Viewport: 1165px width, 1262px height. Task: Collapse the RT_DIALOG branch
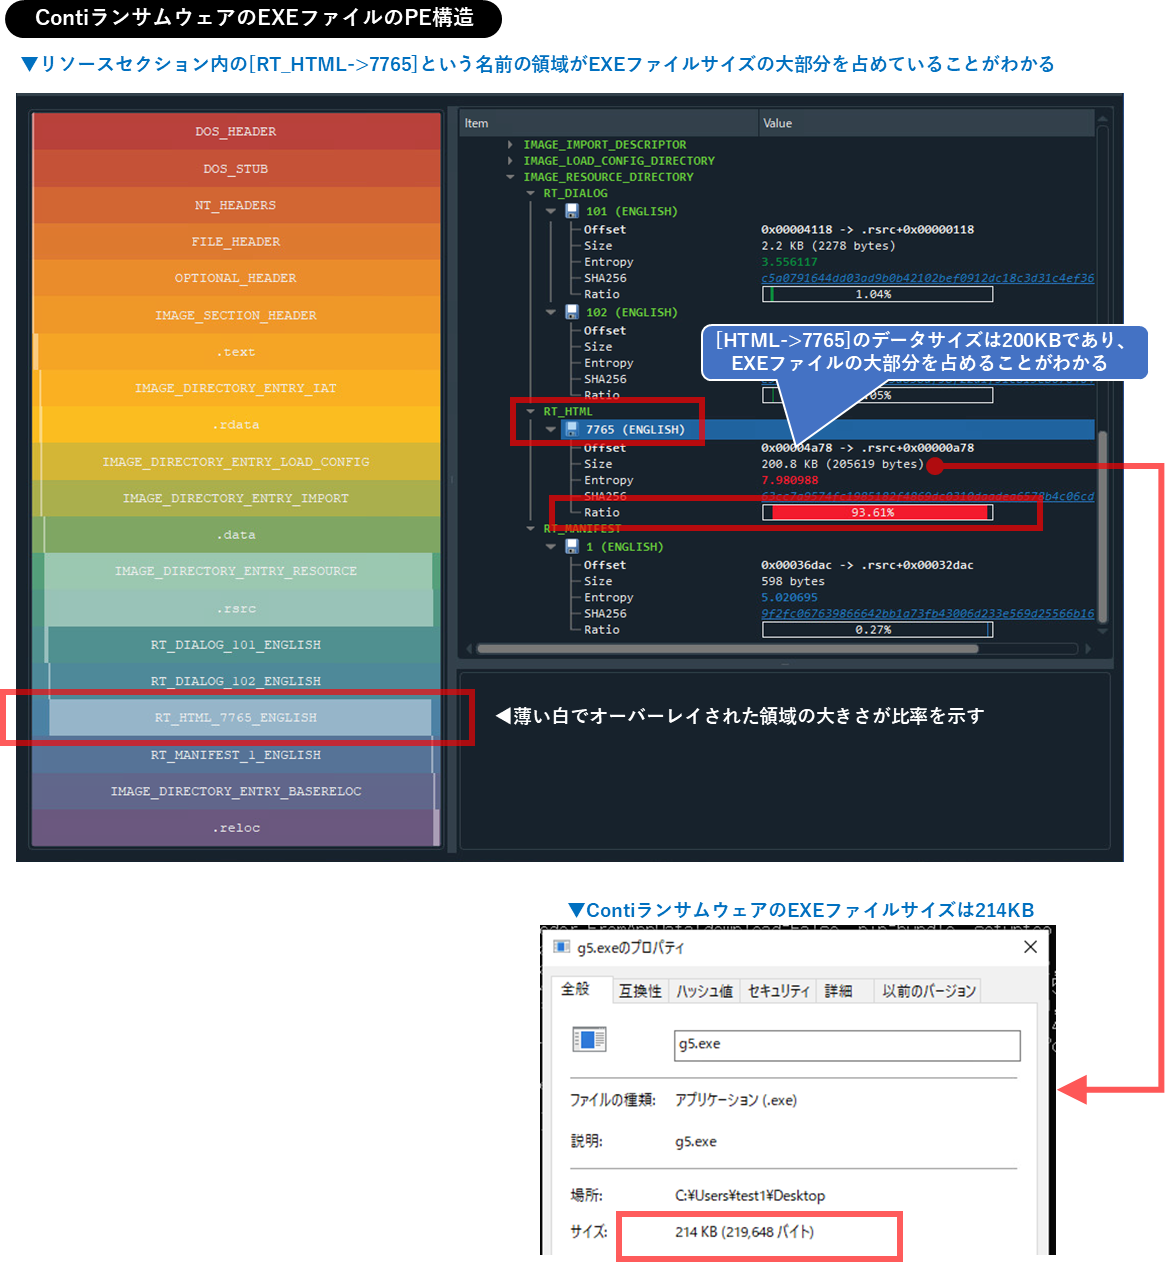pyautogui.click(x=529, y=193)
